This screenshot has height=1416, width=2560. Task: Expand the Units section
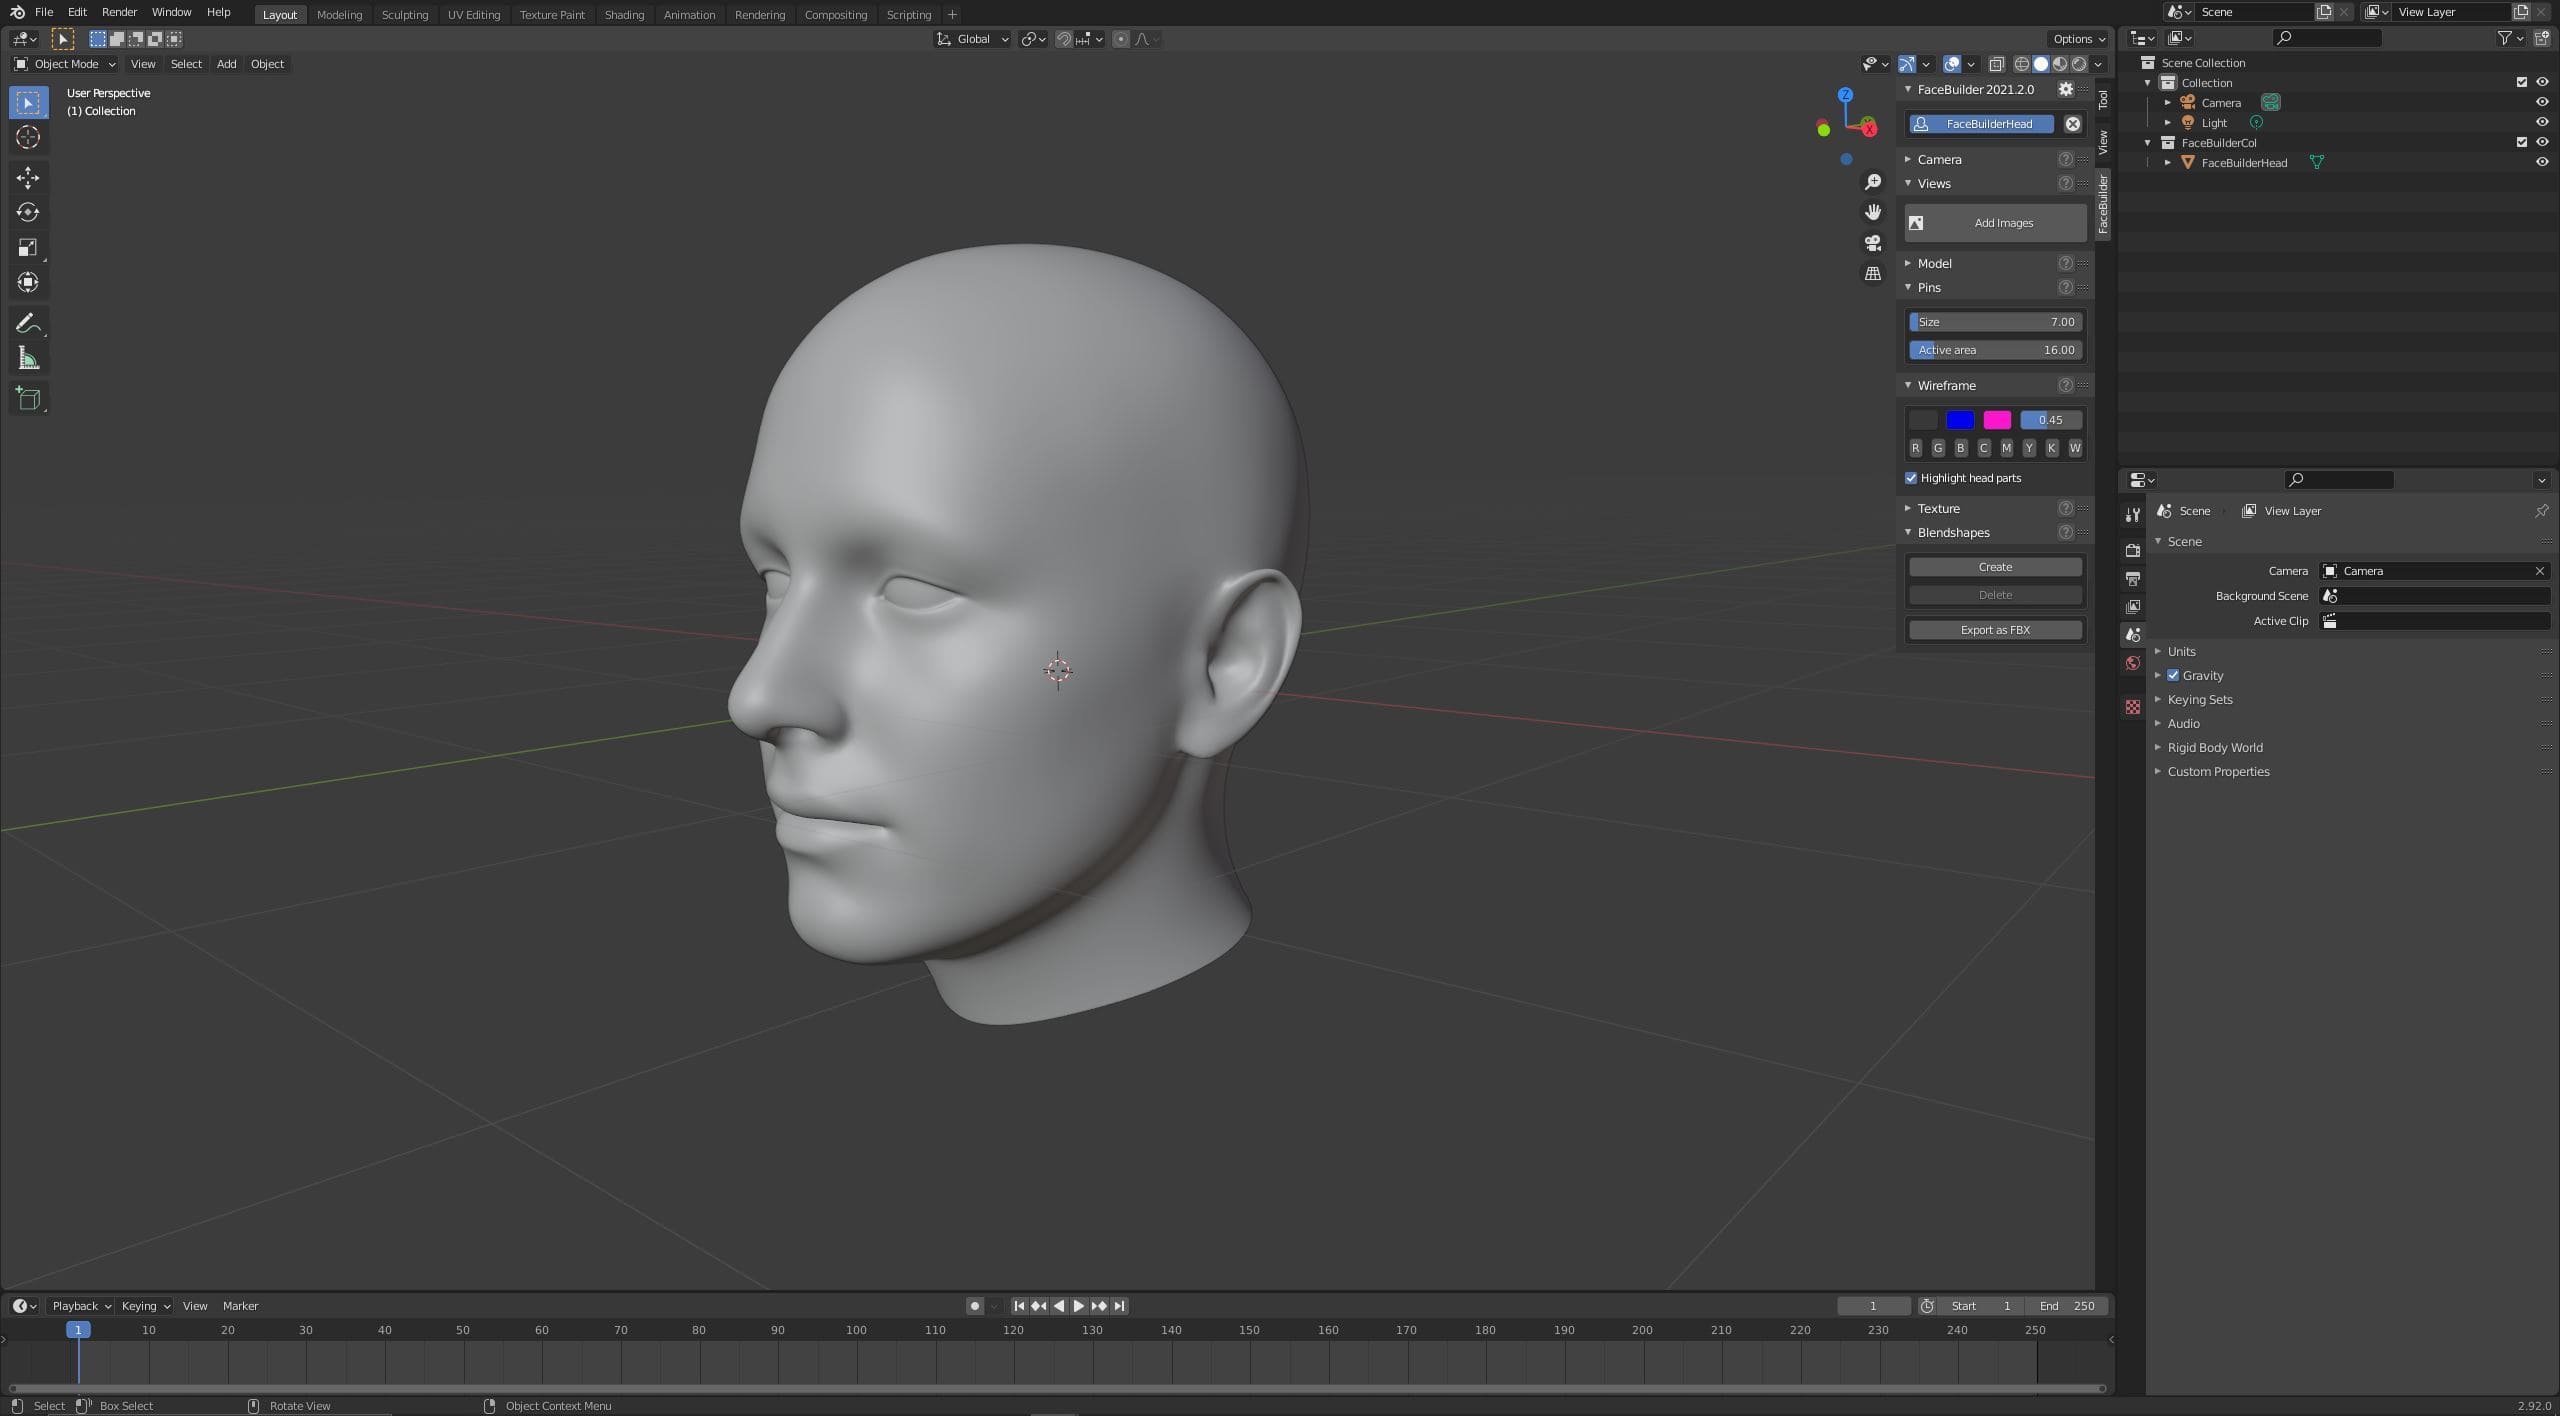[2181, 651]
